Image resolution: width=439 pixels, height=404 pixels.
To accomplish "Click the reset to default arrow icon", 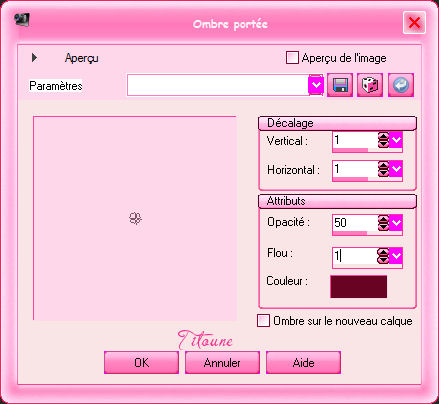I will [401, 85].
